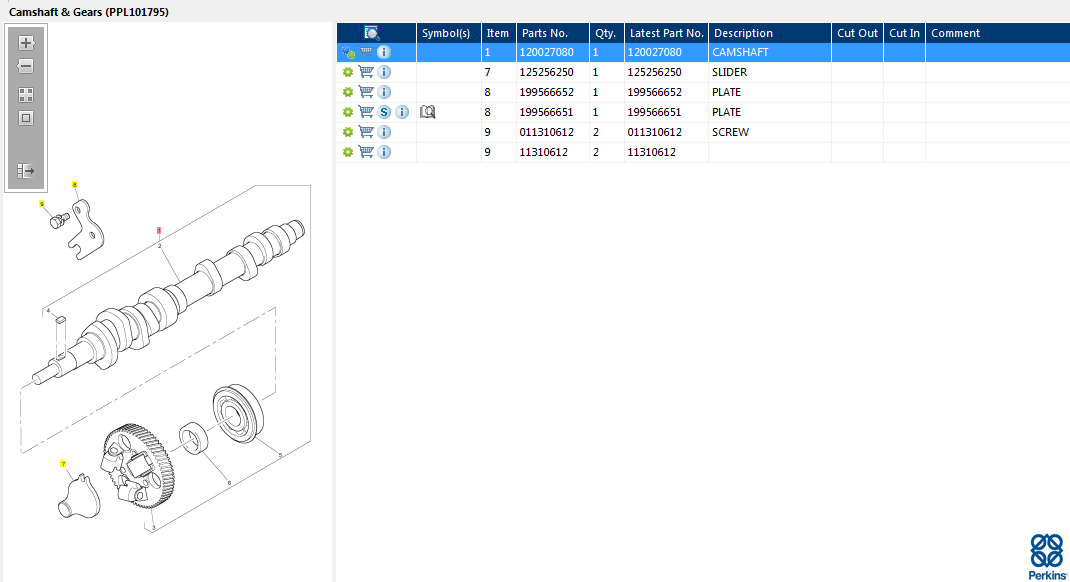
Task: Click the book symbol in Symbol(s) column
Action: point(428,112)
